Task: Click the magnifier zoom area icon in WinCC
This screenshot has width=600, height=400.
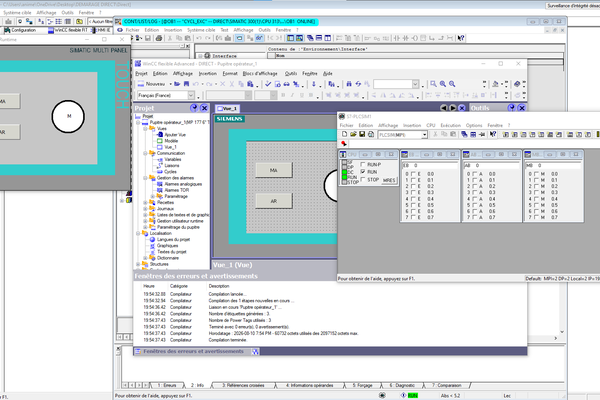Action: click(433, 84)
